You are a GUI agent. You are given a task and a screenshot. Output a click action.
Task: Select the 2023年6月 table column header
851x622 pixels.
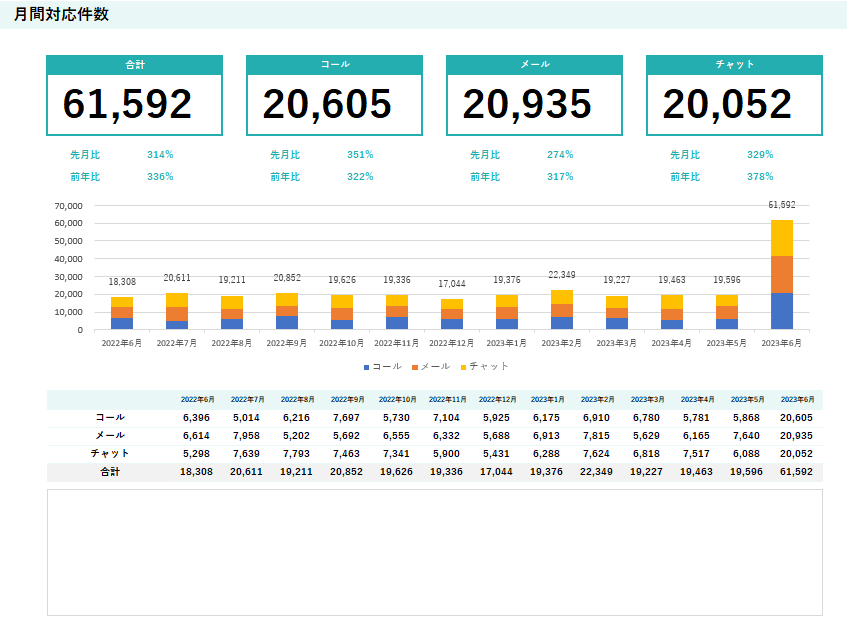pyautogui.click(x=796, y=399)
